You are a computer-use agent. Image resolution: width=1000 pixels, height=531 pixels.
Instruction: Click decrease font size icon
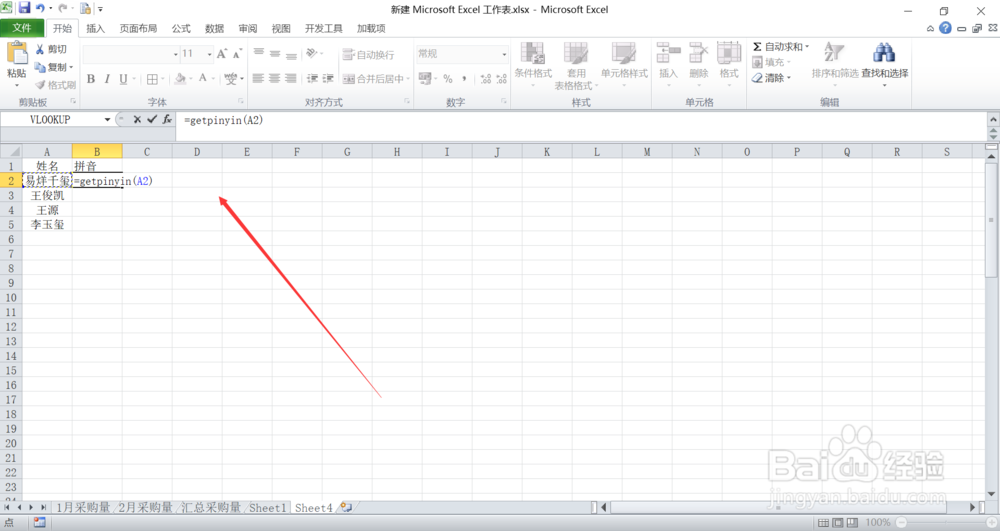[237, 54]
